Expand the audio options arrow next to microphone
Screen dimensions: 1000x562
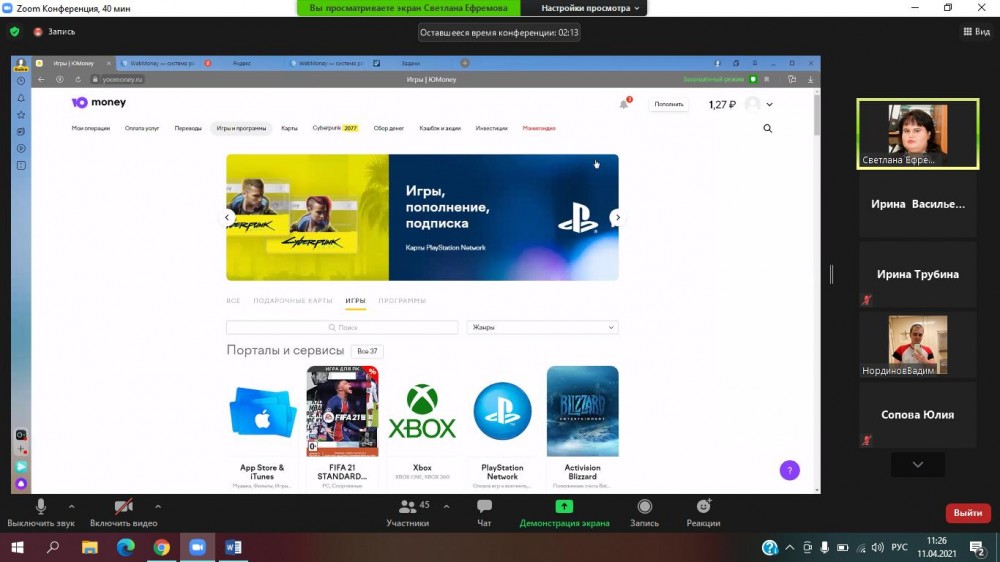tap(71, 506)
